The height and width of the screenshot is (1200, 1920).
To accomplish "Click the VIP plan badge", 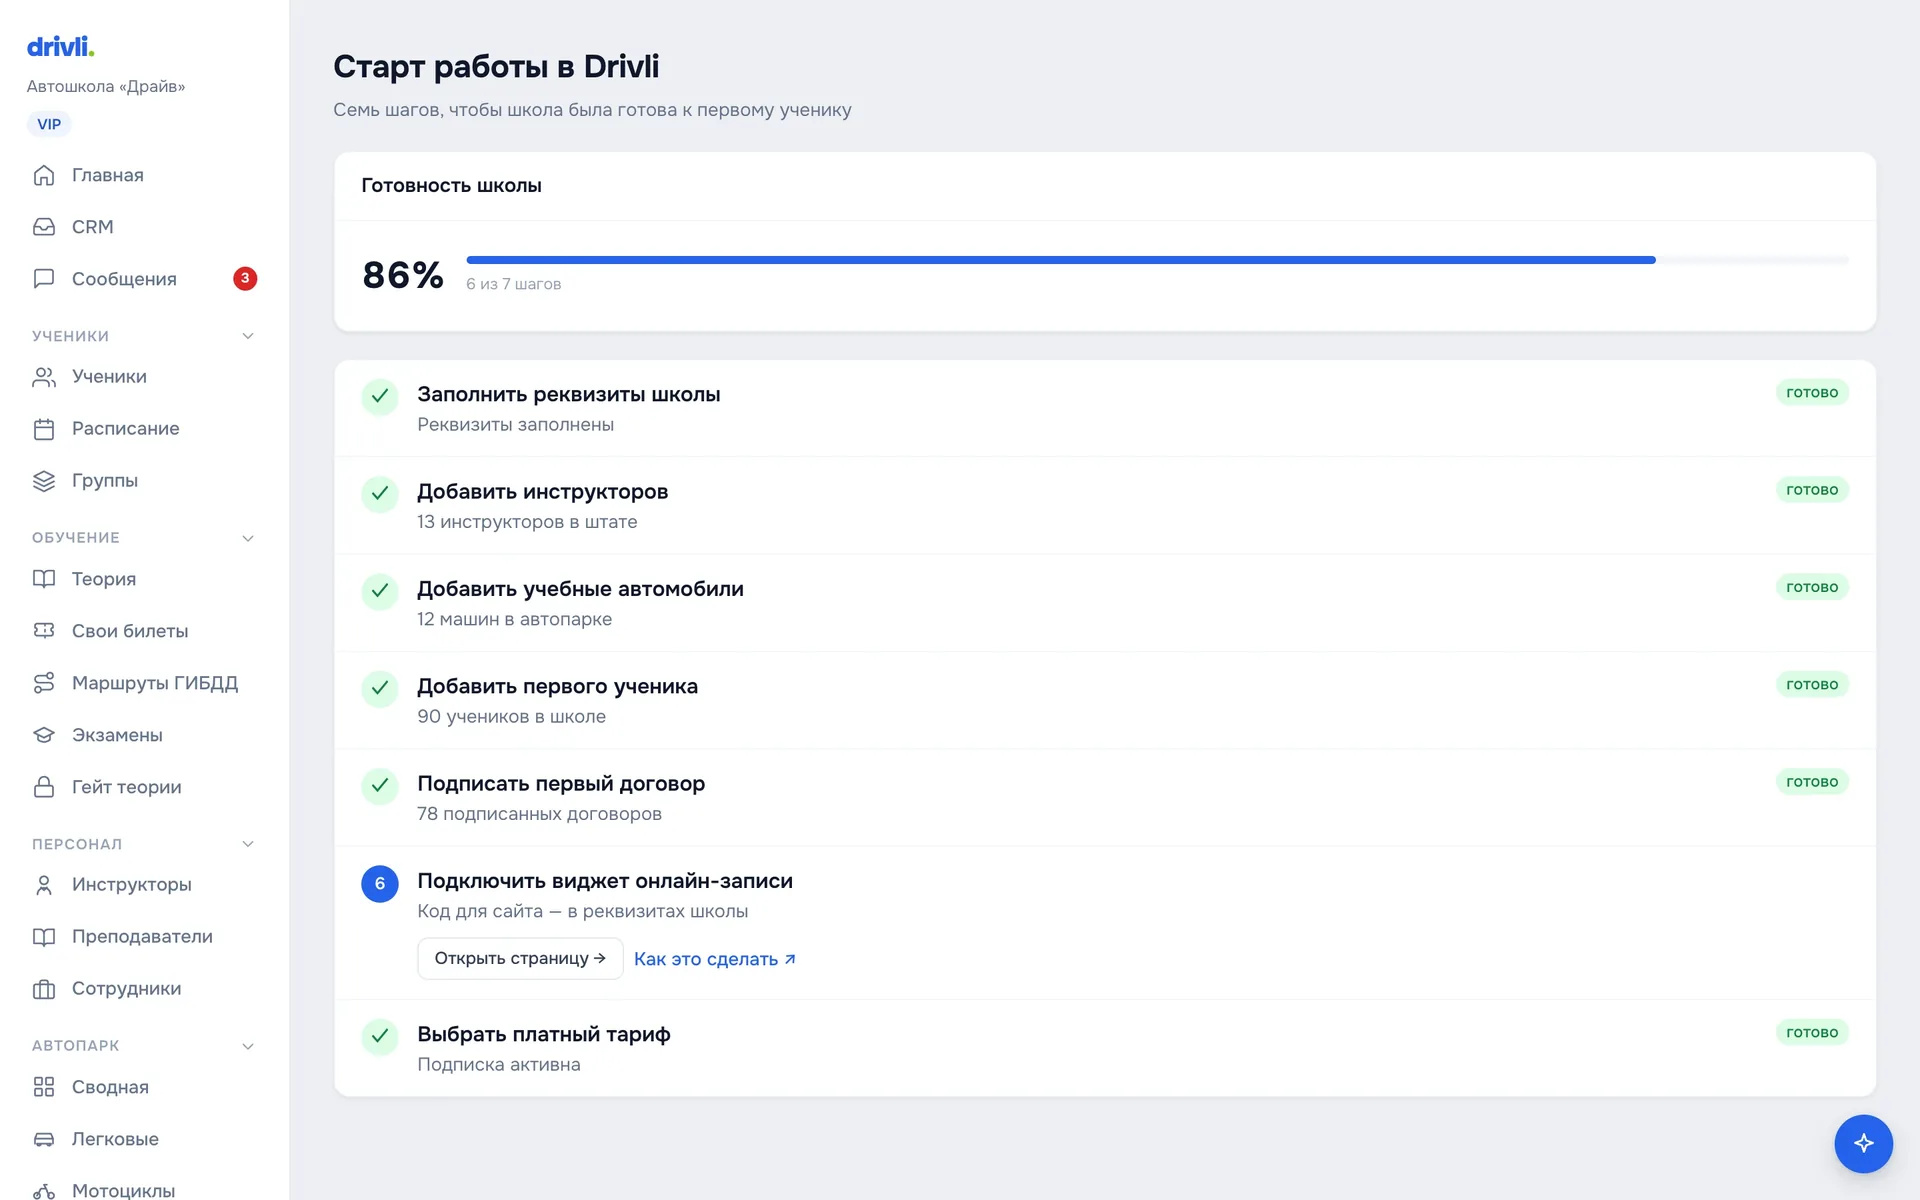I will pos(49,124).
